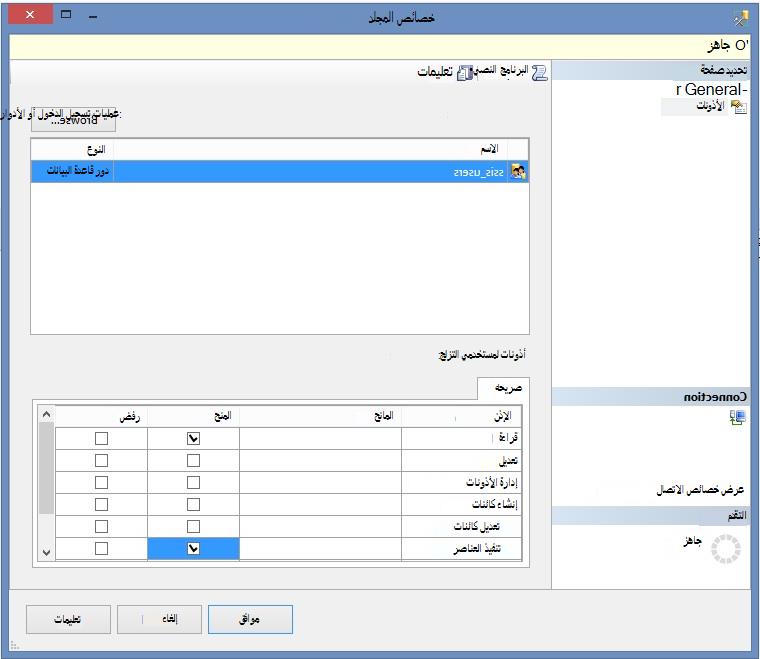This screenshot has width=760, height=659.
Task: Check Grant for إدارة الأذونات row
Action: point(193,483)
